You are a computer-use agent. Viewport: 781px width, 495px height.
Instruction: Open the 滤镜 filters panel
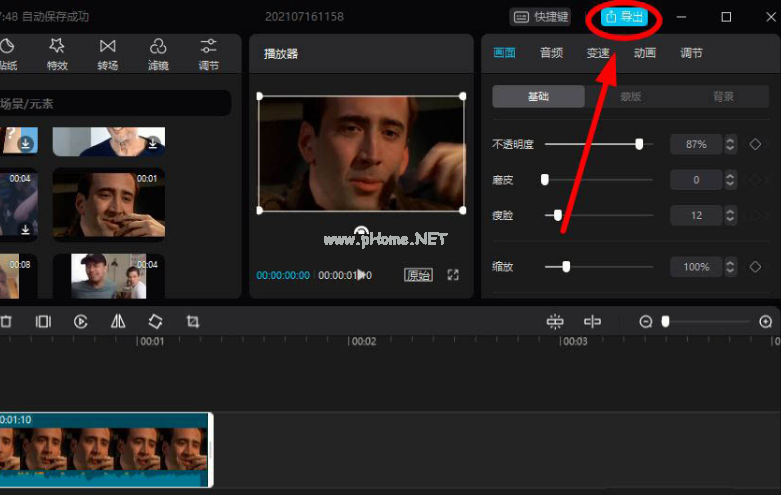[158, 55]
